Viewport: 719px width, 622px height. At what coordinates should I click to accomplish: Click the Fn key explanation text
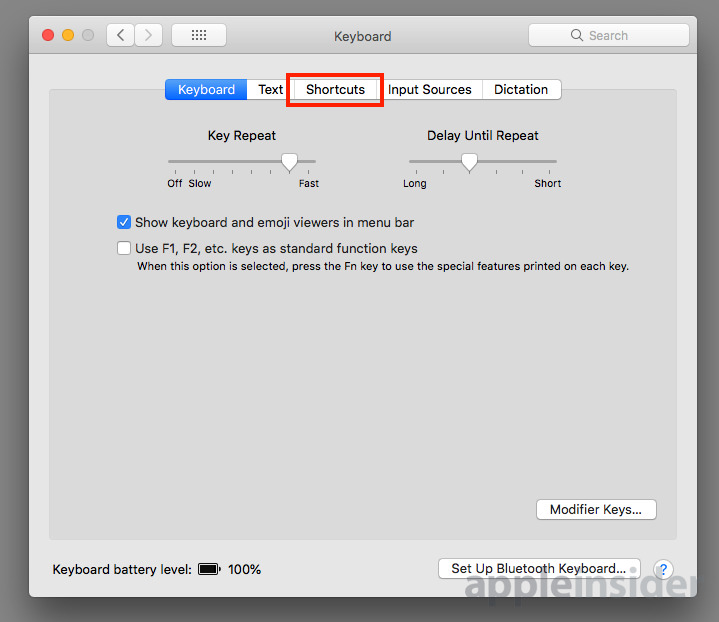click(383, 267)
